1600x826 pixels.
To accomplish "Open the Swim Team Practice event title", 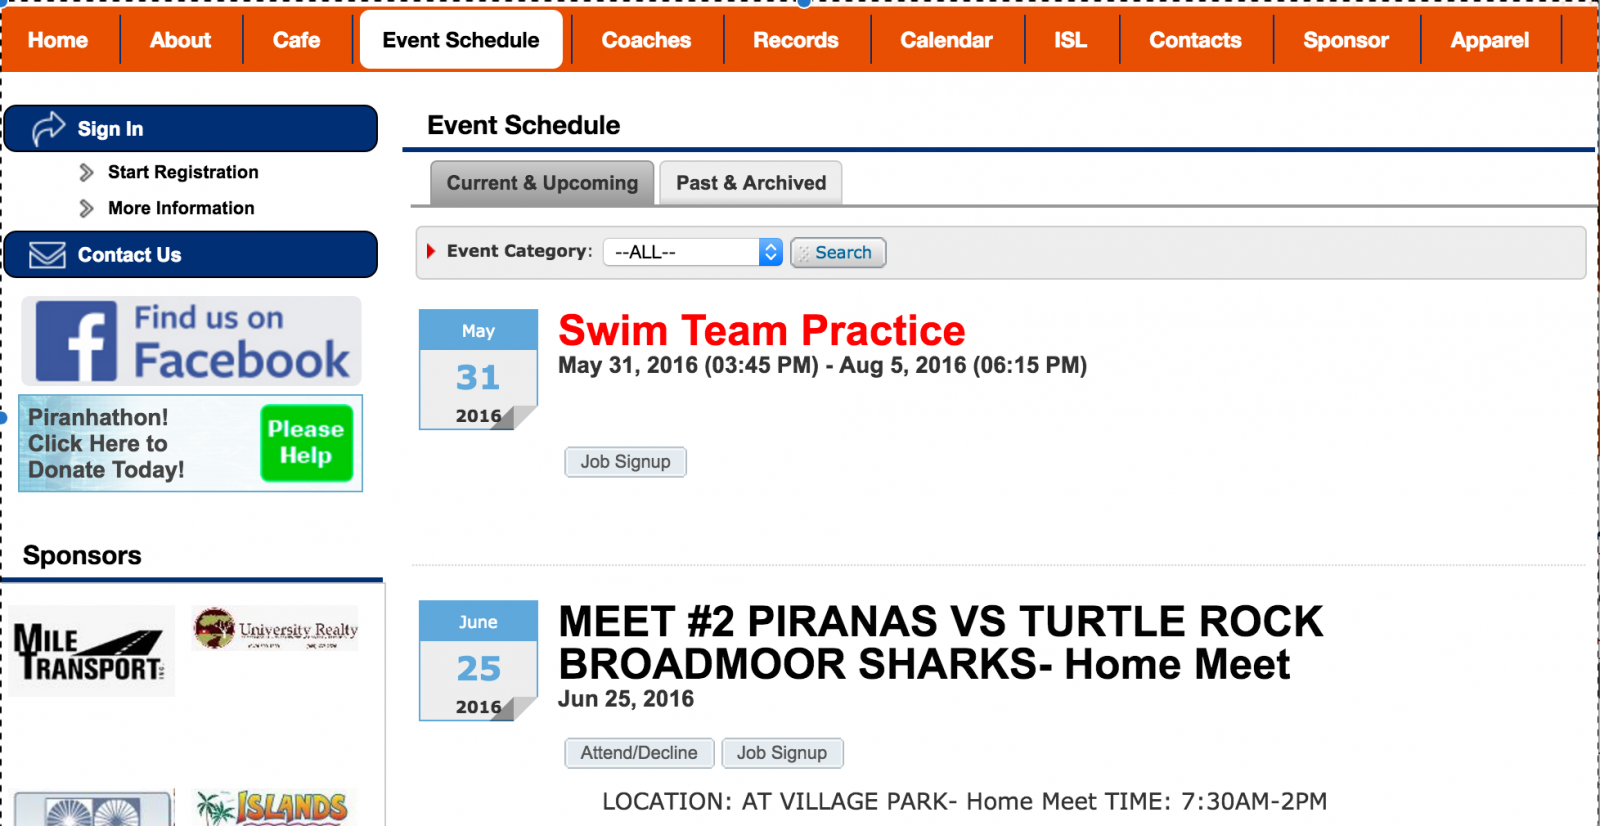I will click(x=761, y=331).
